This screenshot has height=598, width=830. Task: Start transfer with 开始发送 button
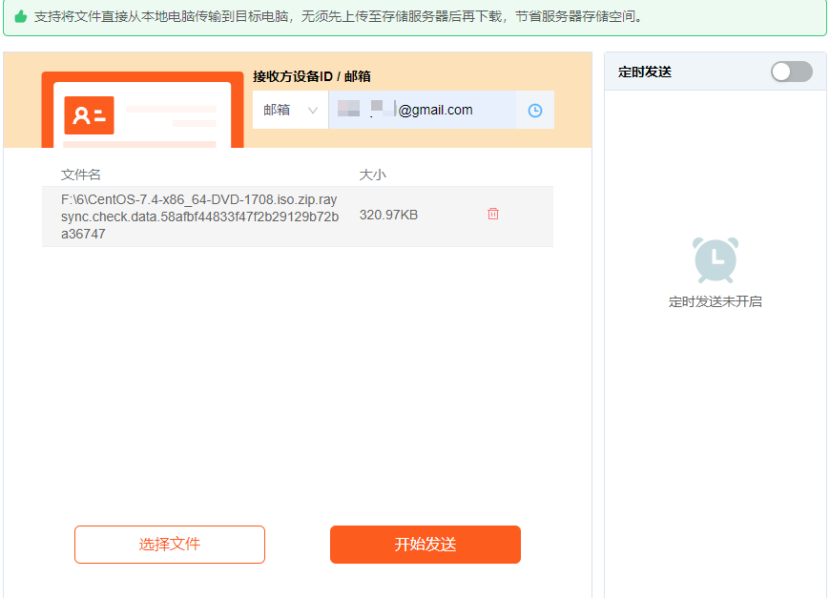pyautogui.click(x=425, y=545)
